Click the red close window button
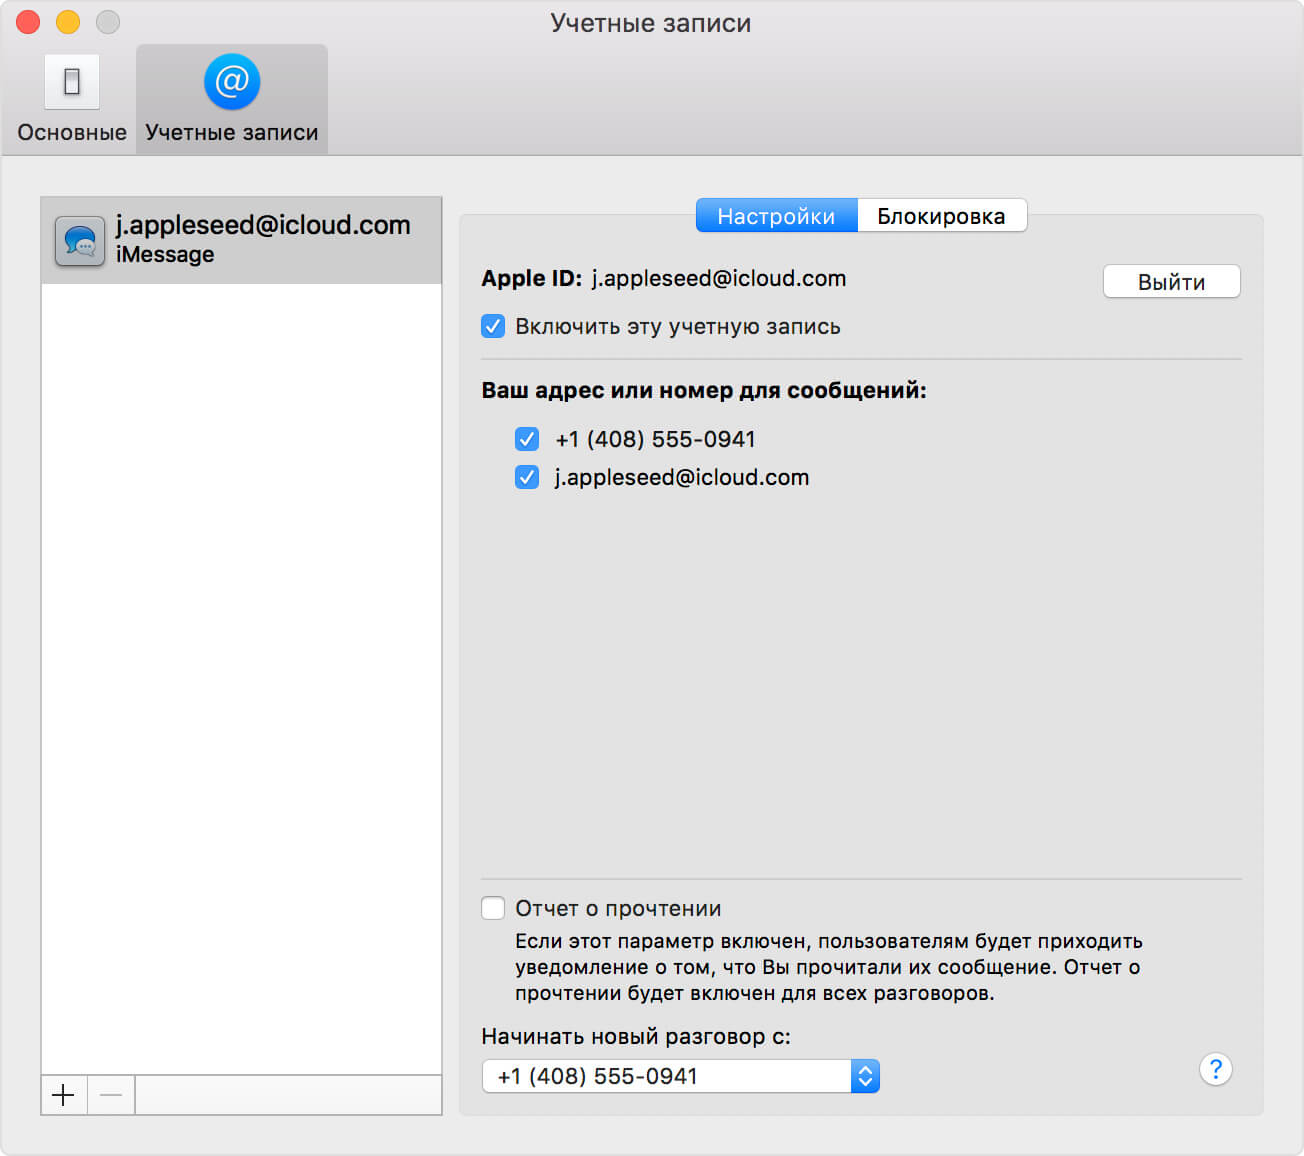The image size is (1304, 1156). point(28,22)
